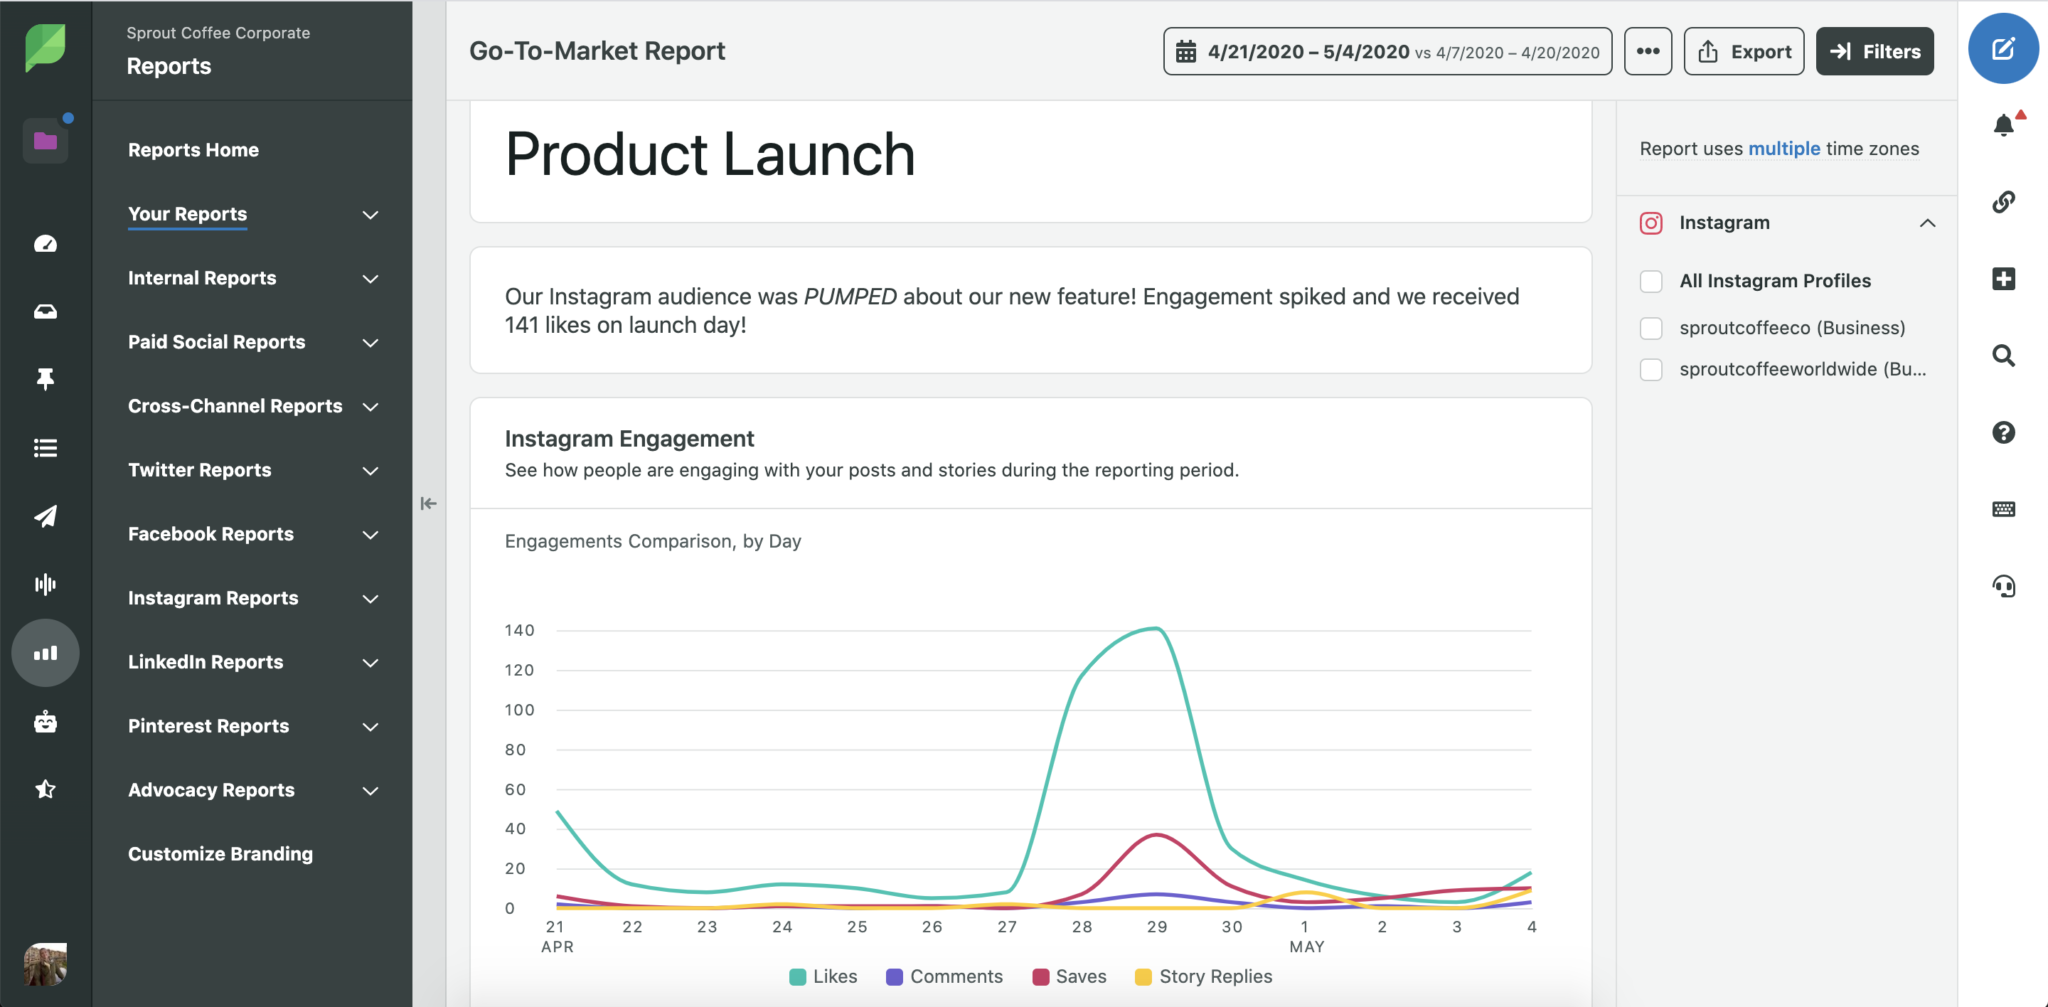This screenshot has width=2048, height=1007.
Task: Check notifications via the bell icon
Action: (2004, 124)
